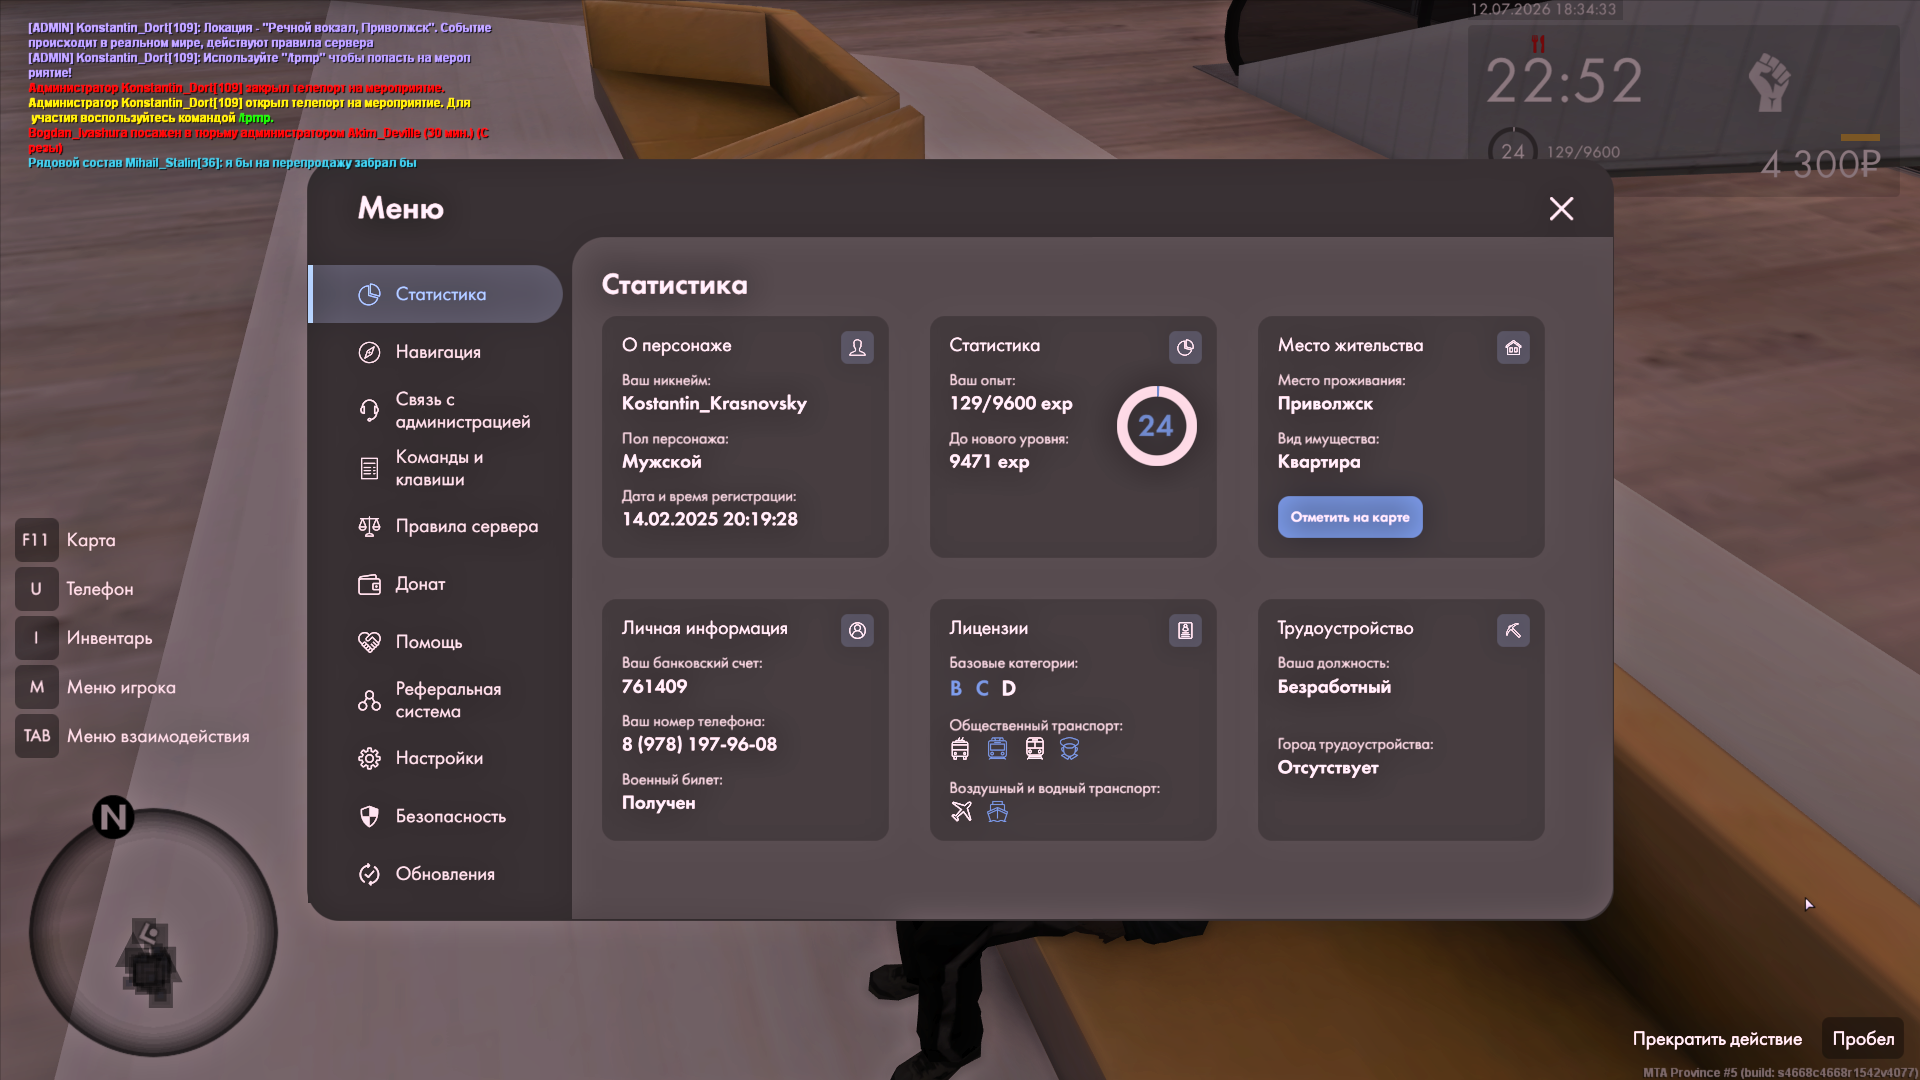Click the property type Квартира
This screenshot has height=1080, width=1920.
tap(1318, 461)
